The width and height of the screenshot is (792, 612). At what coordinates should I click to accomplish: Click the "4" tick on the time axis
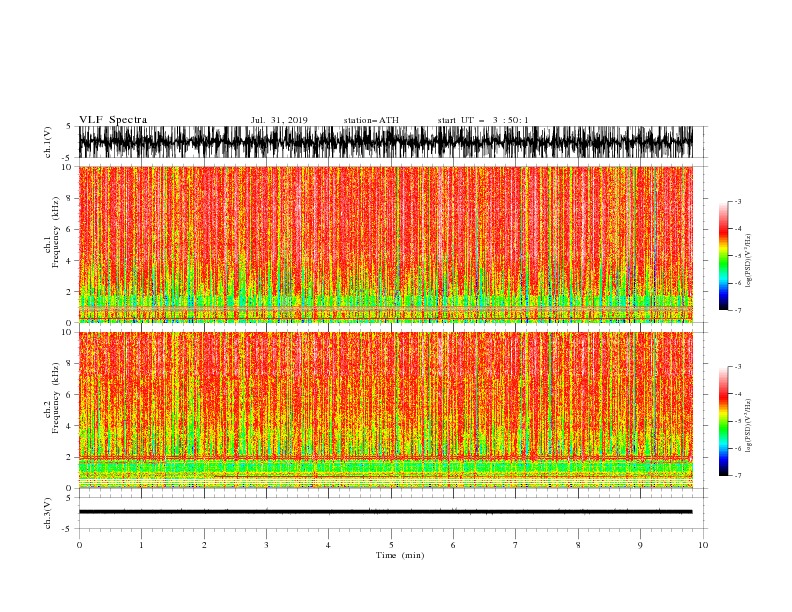[328, 545]
